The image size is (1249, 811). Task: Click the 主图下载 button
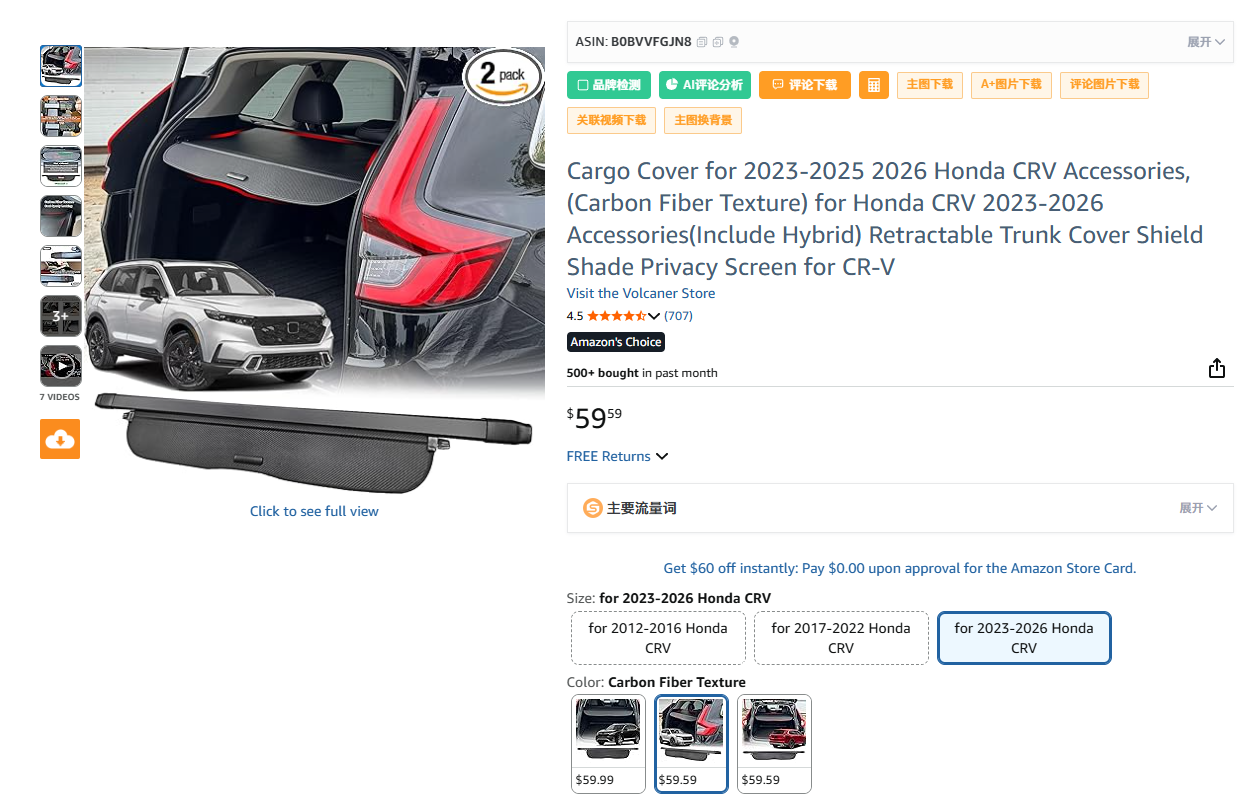coord(930,85)
